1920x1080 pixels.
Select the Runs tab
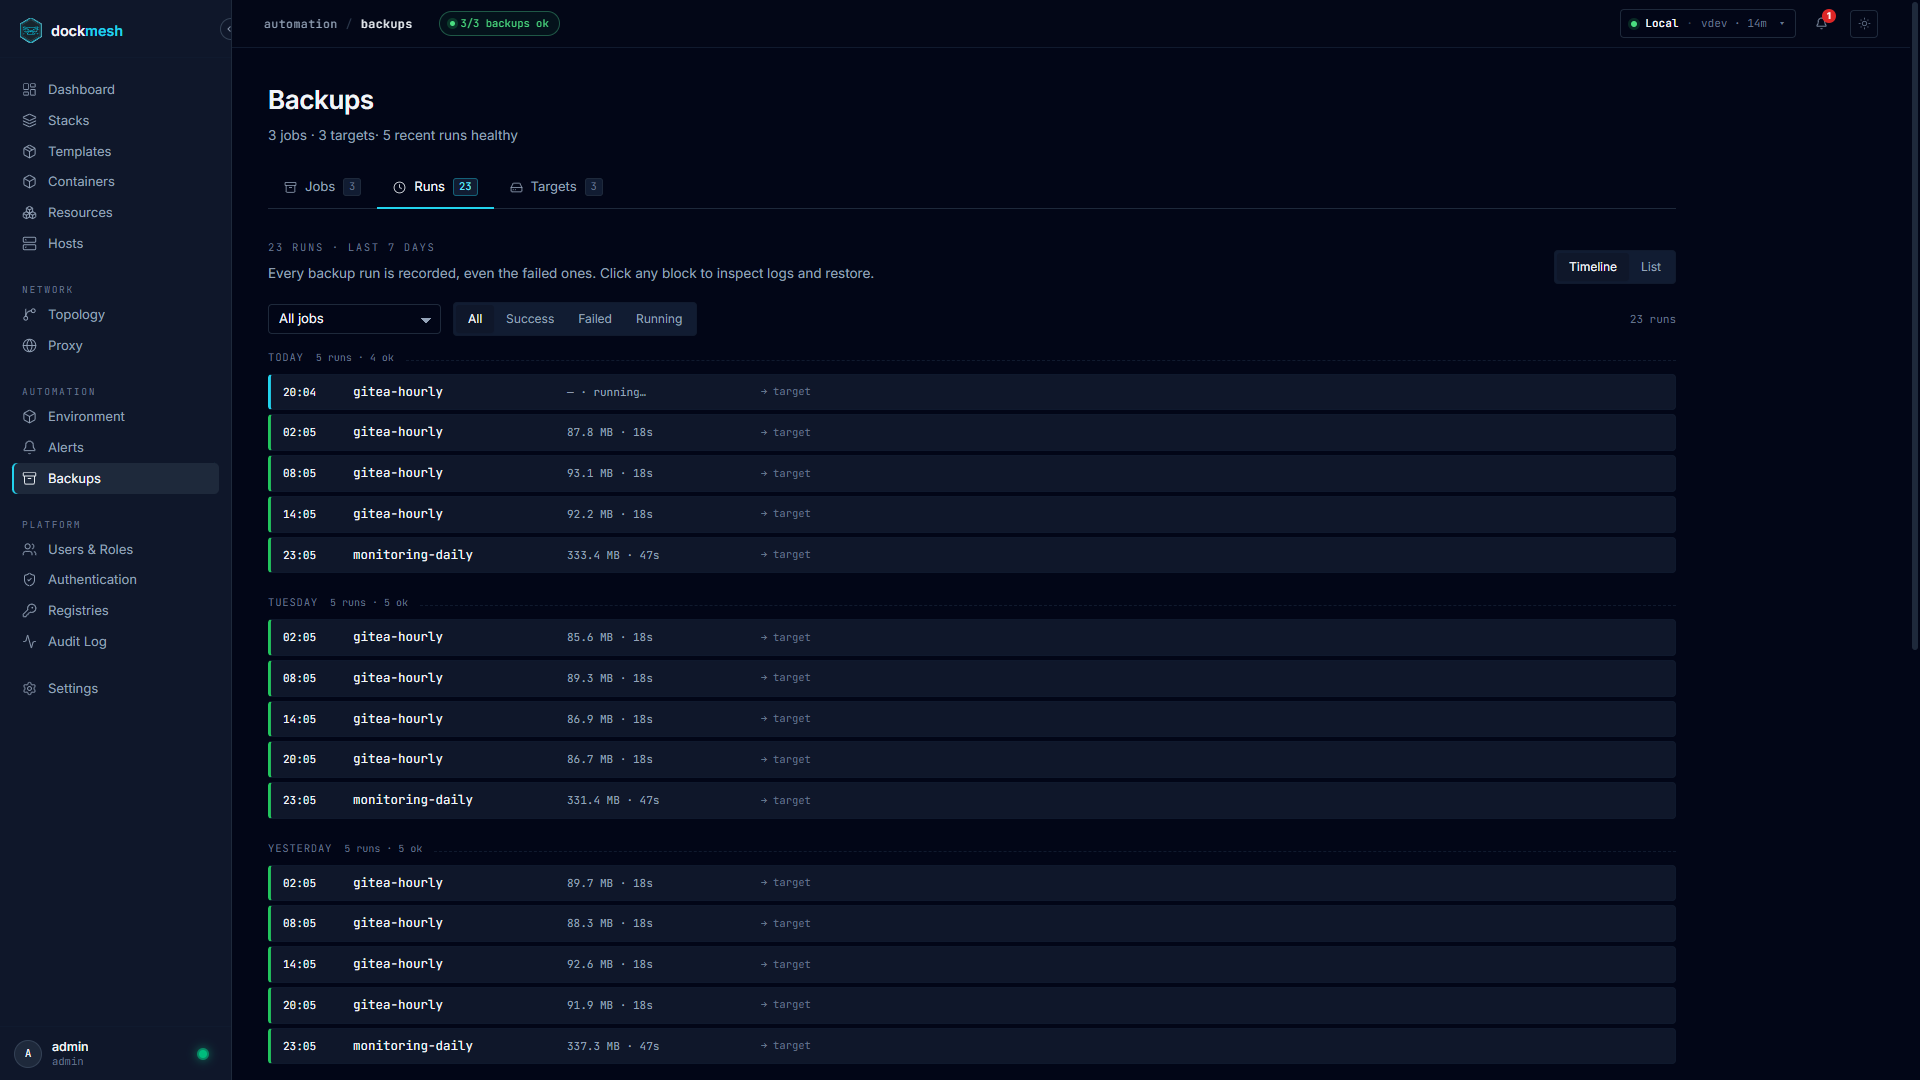[435, 187]
